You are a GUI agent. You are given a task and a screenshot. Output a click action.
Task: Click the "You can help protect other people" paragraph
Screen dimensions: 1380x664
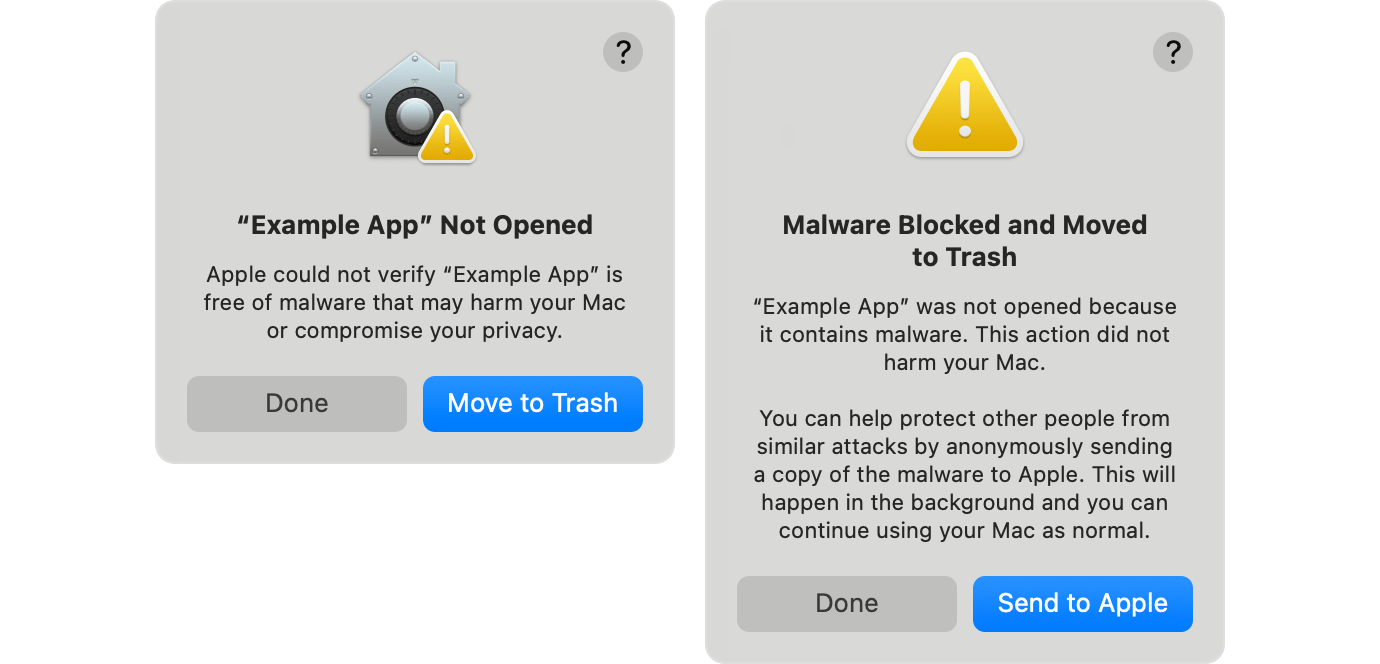tap(965, 474)
